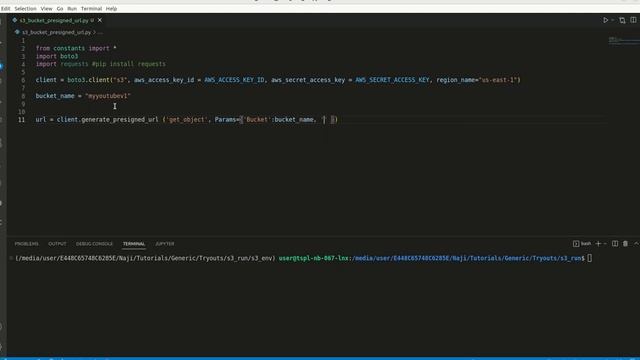Open the Terminal menu
The image size is (640, 360).
tap(91, 9)
